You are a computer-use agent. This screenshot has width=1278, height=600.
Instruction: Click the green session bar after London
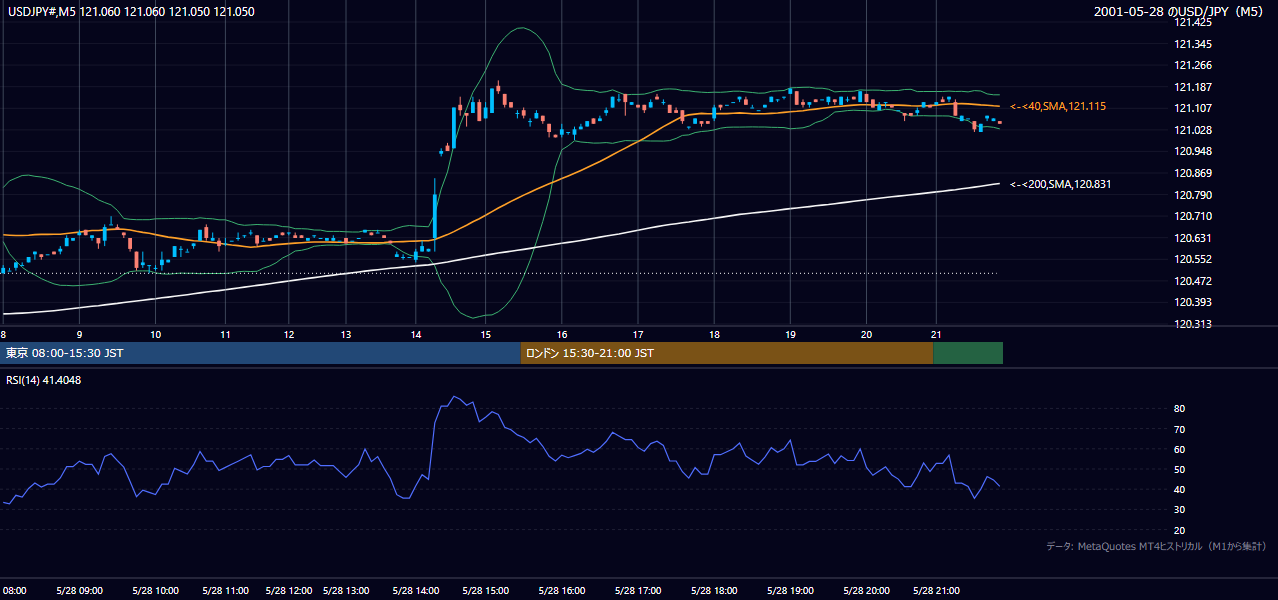[x=968, y=353]
